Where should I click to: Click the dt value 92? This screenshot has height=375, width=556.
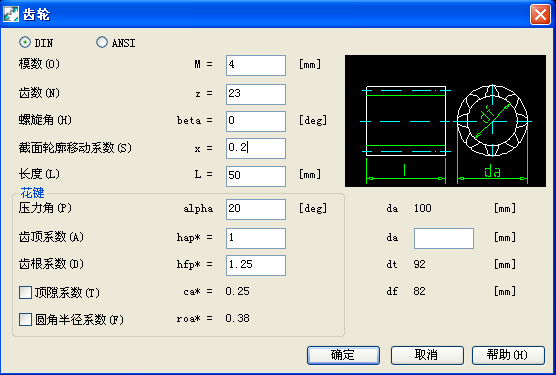point(419,264)
